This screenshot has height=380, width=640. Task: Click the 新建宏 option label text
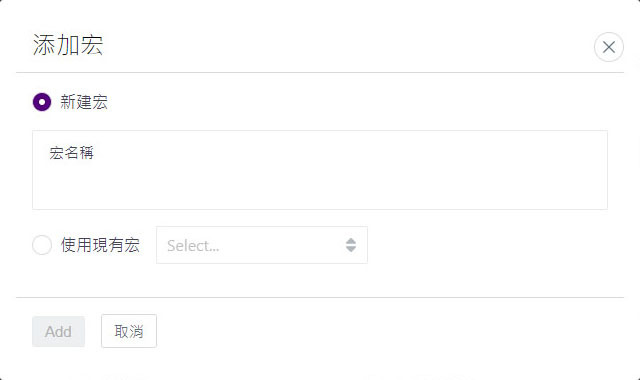pos(84,102)
